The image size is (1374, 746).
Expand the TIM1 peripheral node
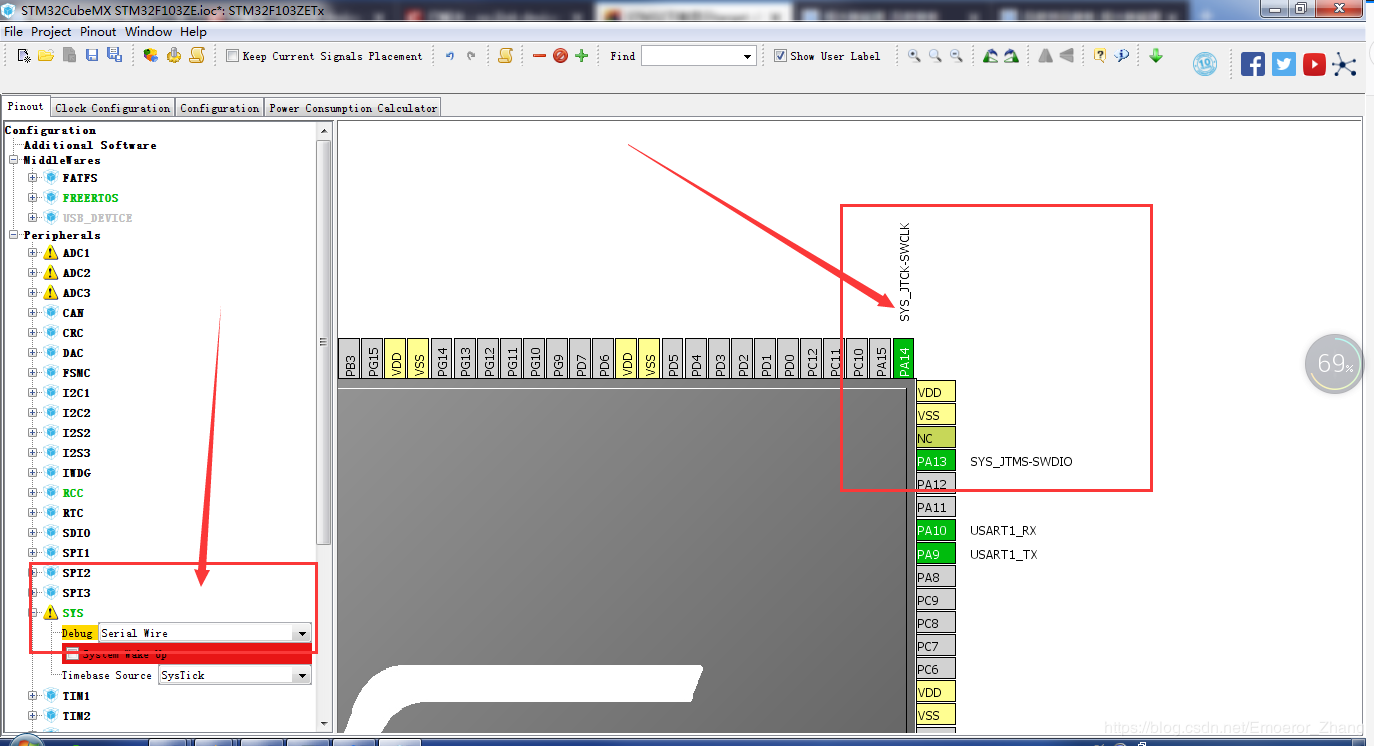click(x=33, y=696)
